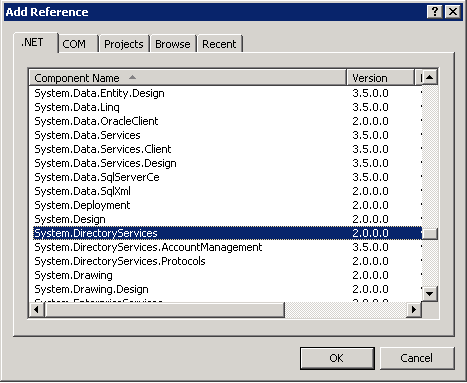Click the Cancel button
The width and height of the screenshot is (467, 383).
pos(417,358)
